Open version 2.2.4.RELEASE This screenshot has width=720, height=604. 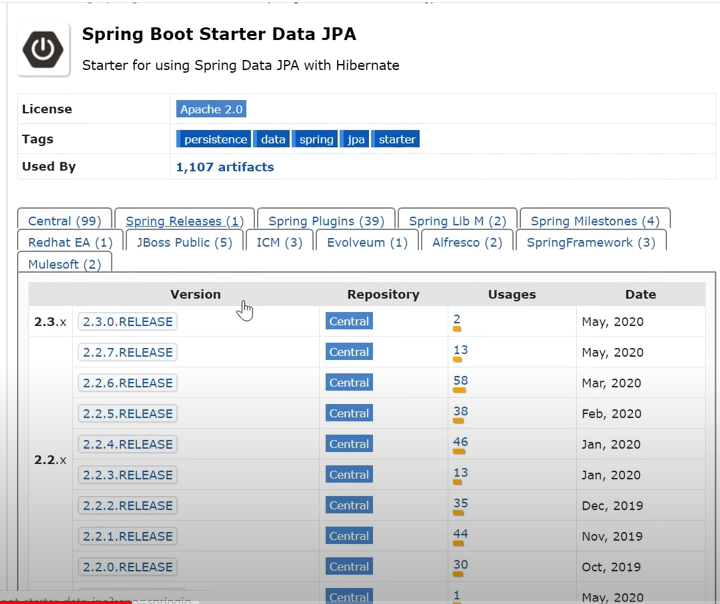coord(128,444)
